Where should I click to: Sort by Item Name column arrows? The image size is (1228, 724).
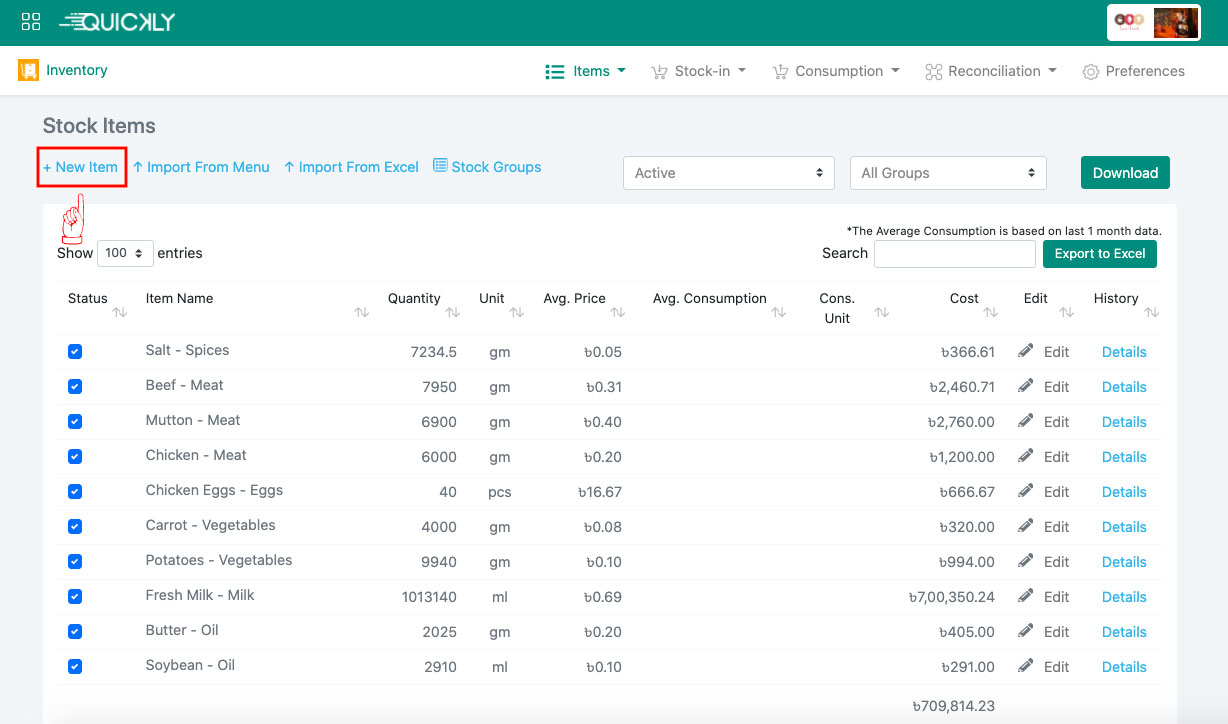click(x=361, y=312)
